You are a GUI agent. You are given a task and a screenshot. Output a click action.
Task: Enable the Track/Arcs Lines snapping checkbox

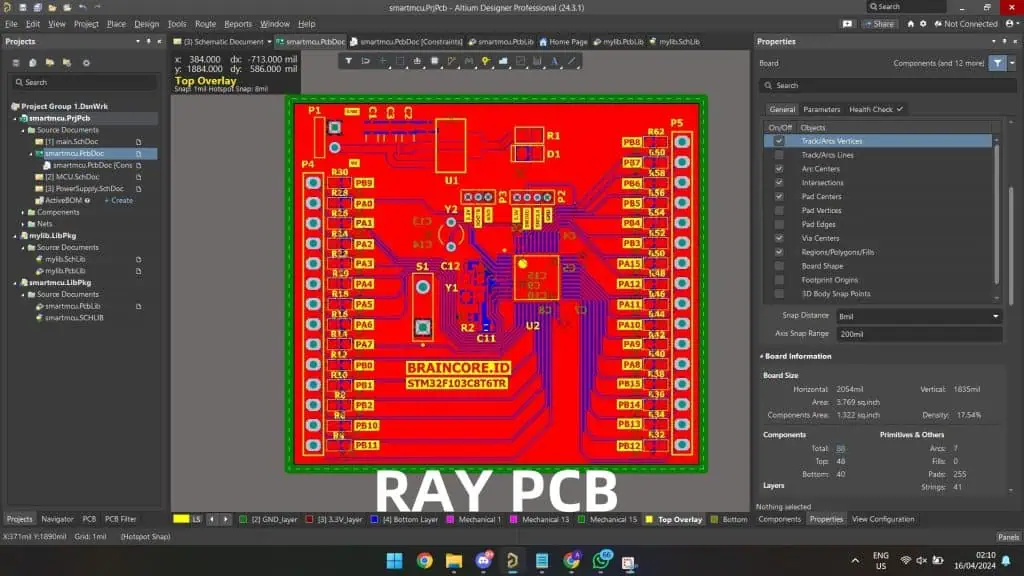pyautogui.click(x=779, y=155)
